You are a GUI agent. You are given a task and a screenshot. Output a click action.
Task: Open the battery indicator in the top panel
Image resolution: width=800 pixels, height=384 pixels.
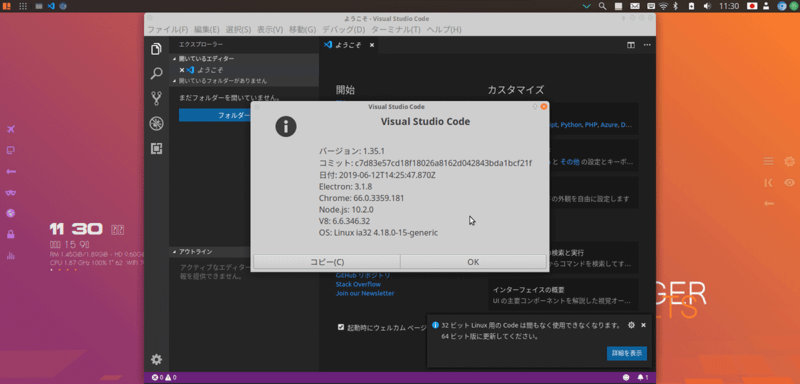(x=691, y=6)
